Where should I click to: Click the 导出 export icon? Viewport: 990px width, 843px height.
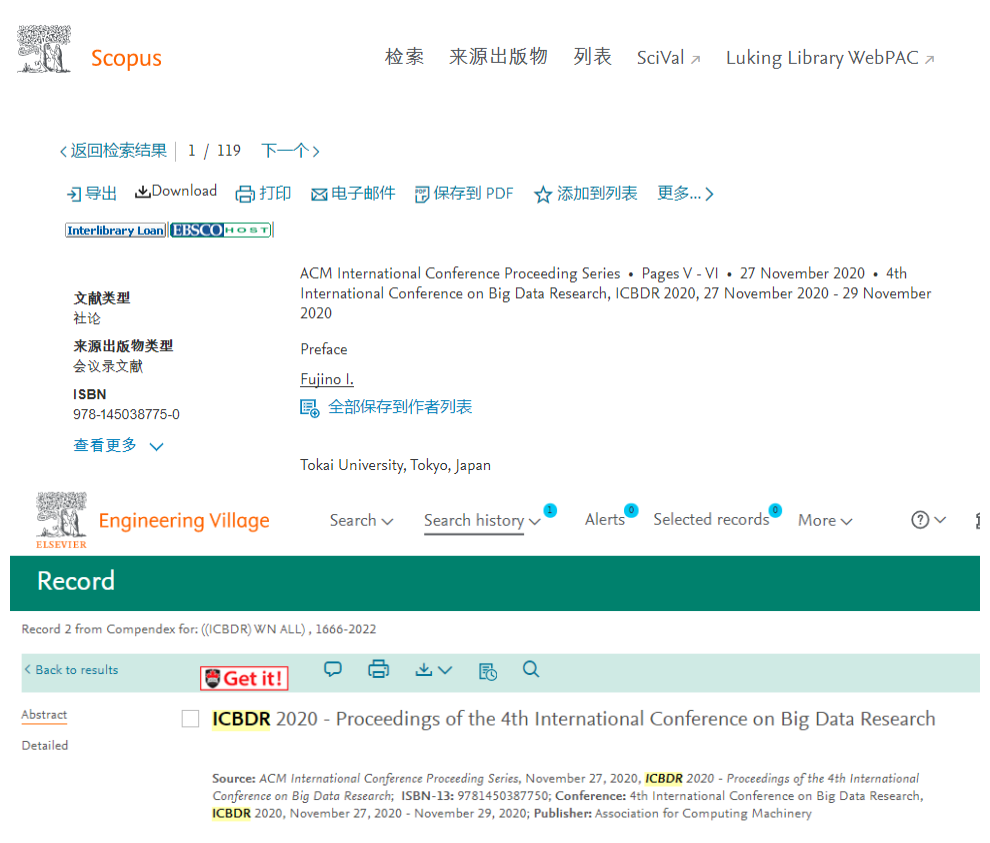click(74, 194)
